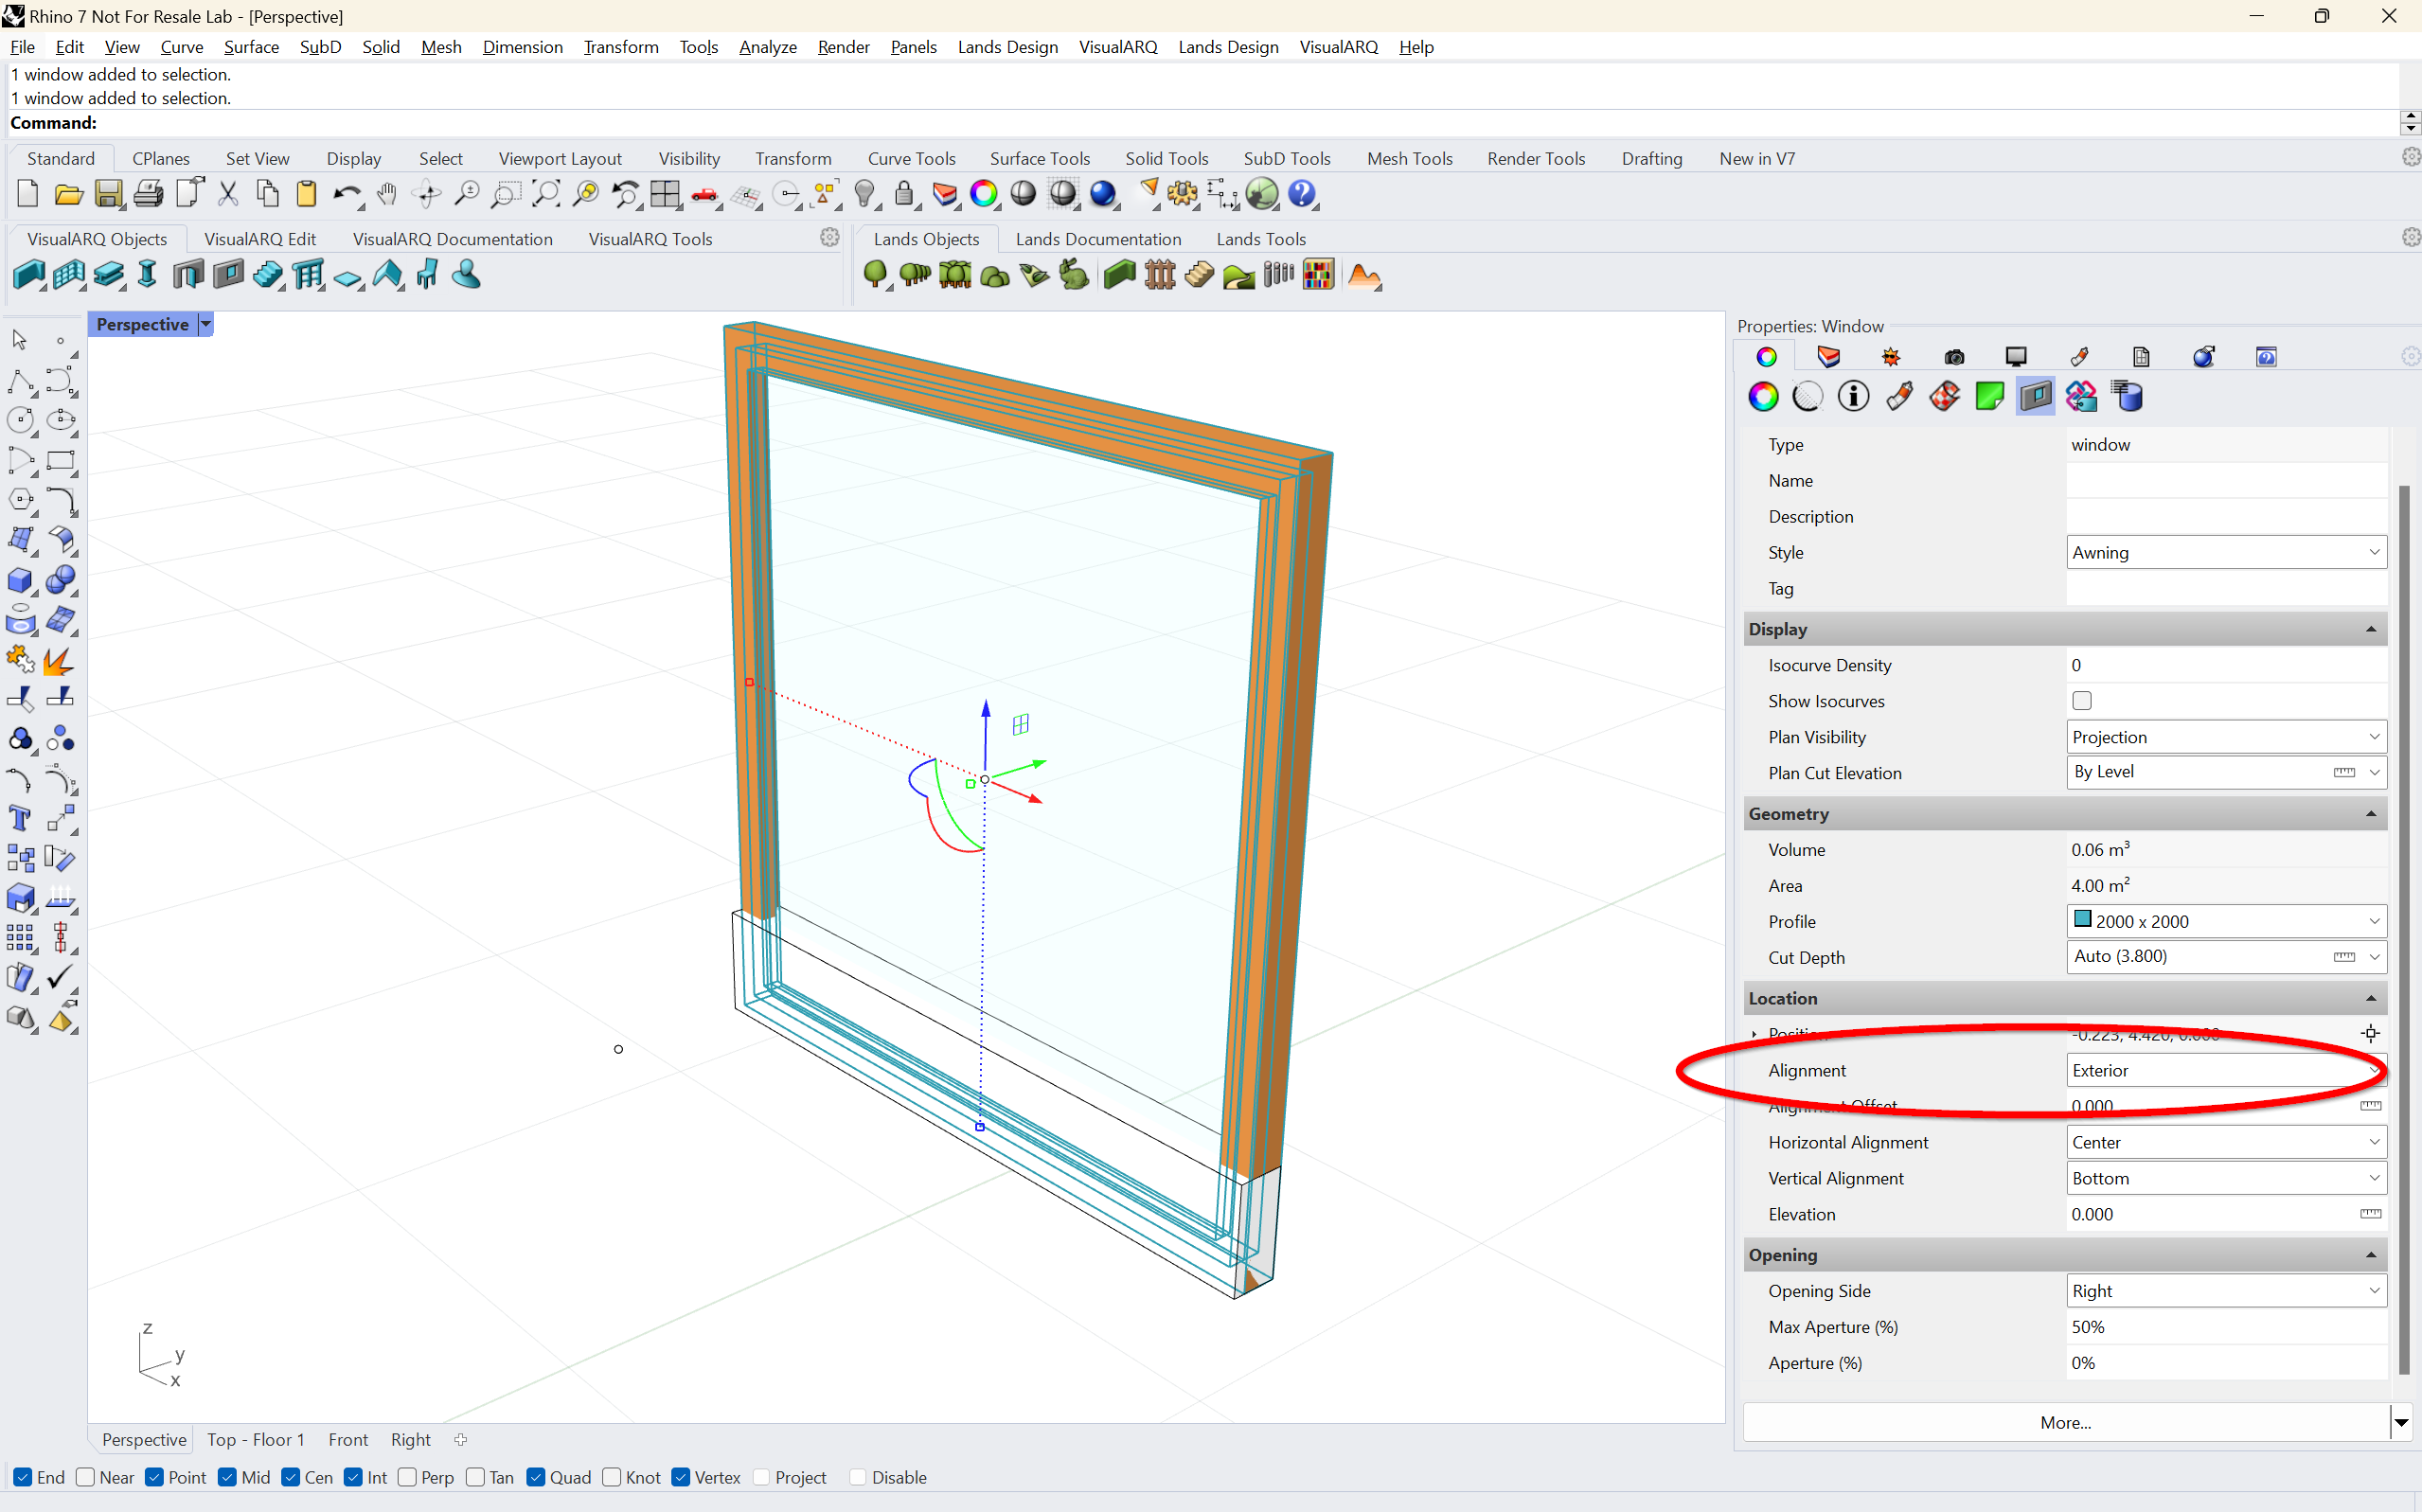Image resolution: width=2422 pixels, height=1512 pixels.
Task: Switch to Lands Documentation toolbar tab
Action: (1098, 239)
